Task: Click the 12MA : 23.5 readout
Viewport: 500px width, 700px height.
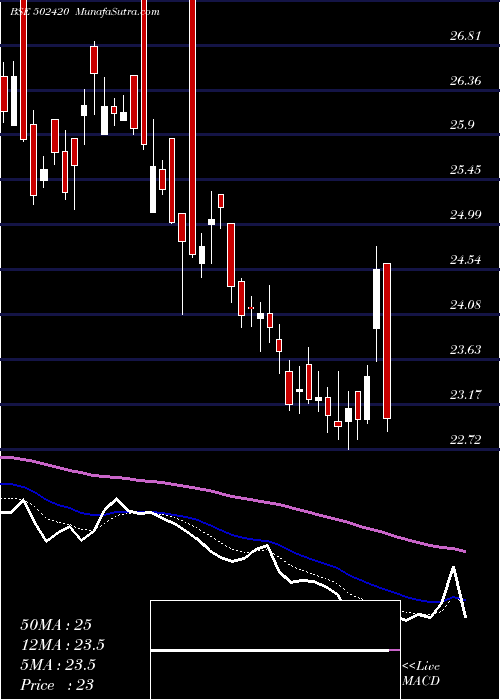Action: [62, 645]
